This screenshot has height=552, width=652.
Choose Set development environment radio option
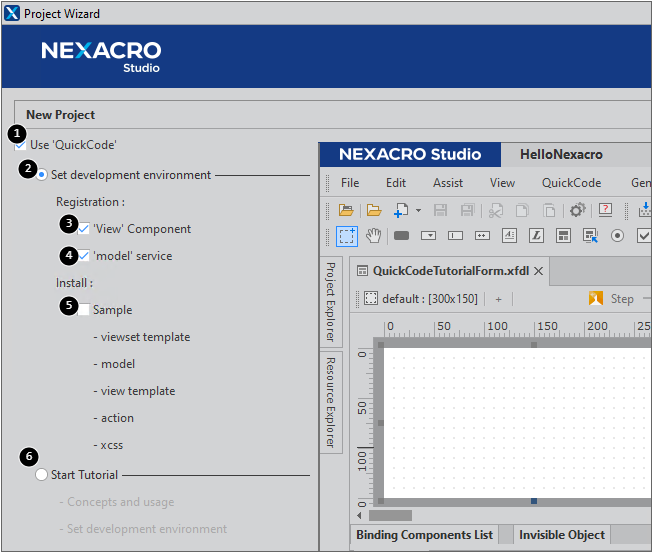(42, 175)
